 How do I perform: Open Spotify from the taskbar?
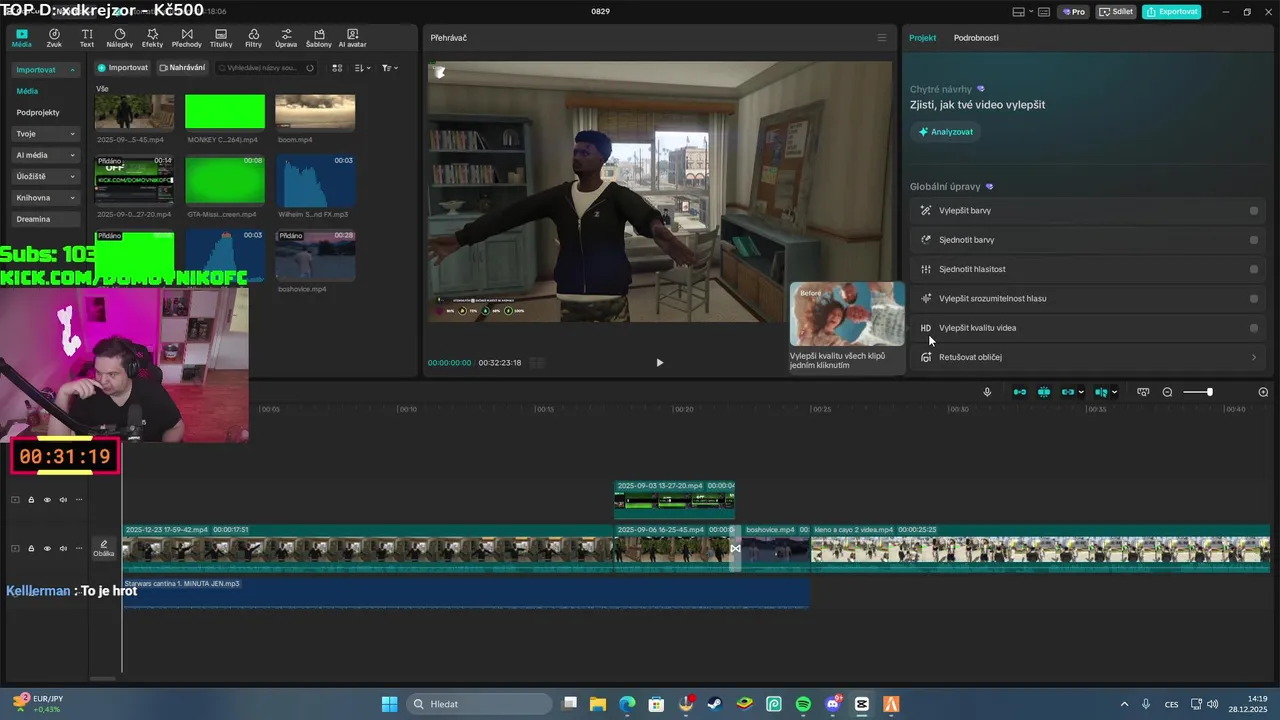click(803, 704)
